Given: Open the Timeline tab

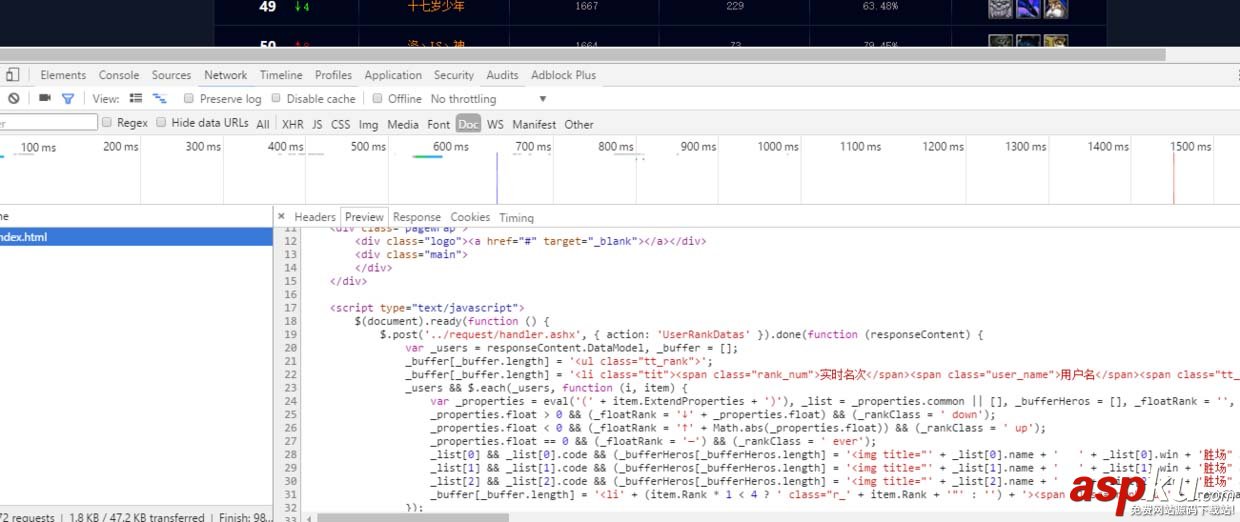Looking at the screenshot, I should pyautogui.click(x=281, y=75).
